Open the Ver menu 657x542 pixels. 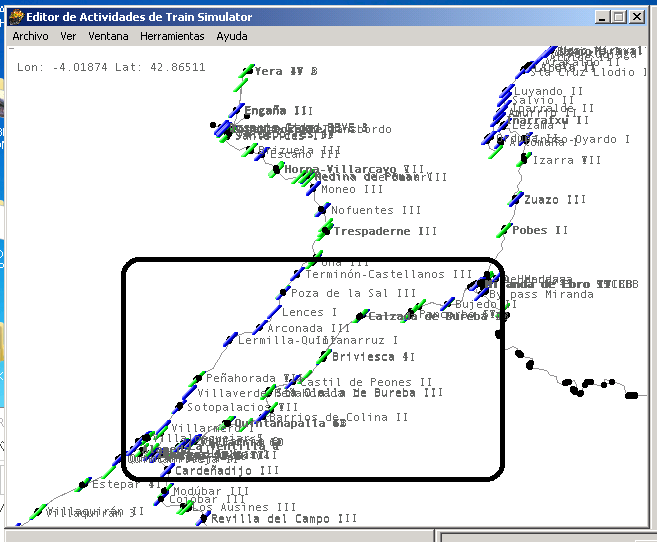pos(68,36)
